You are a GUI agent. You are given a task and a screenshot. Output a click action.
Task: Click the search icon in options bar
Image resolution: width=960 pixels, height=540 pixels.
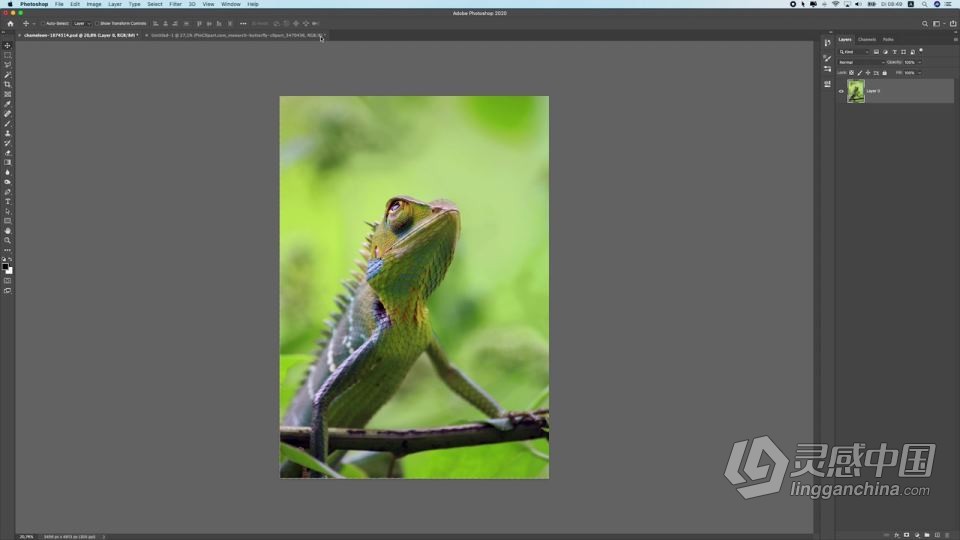(924, 24)
